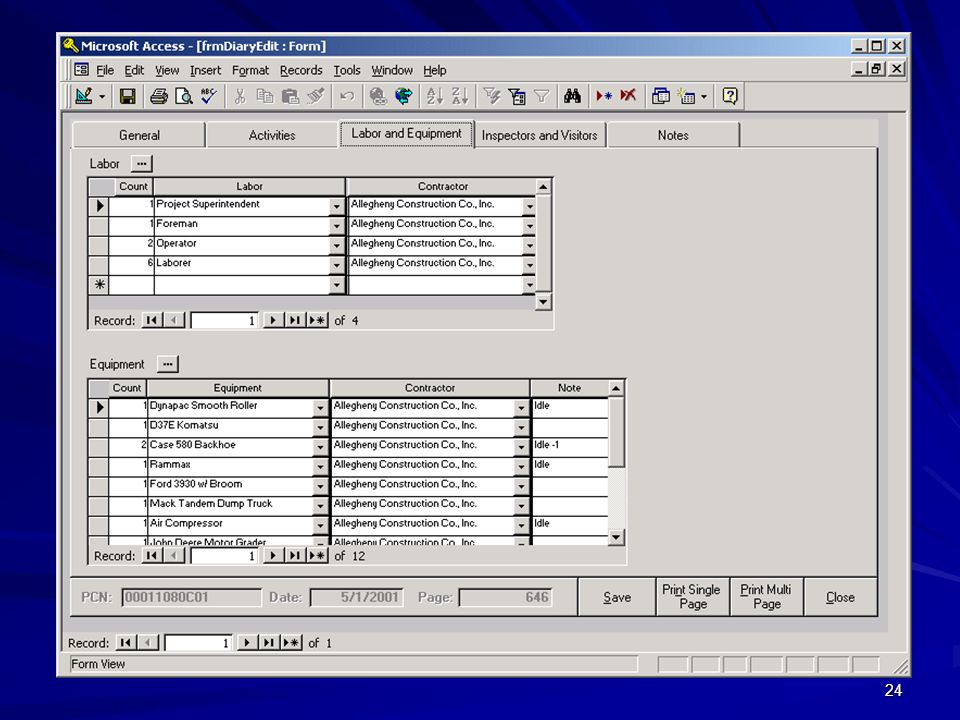Switch to the General tab
Image resolution: width=960 pixels, height=720 pixels.
139,135
